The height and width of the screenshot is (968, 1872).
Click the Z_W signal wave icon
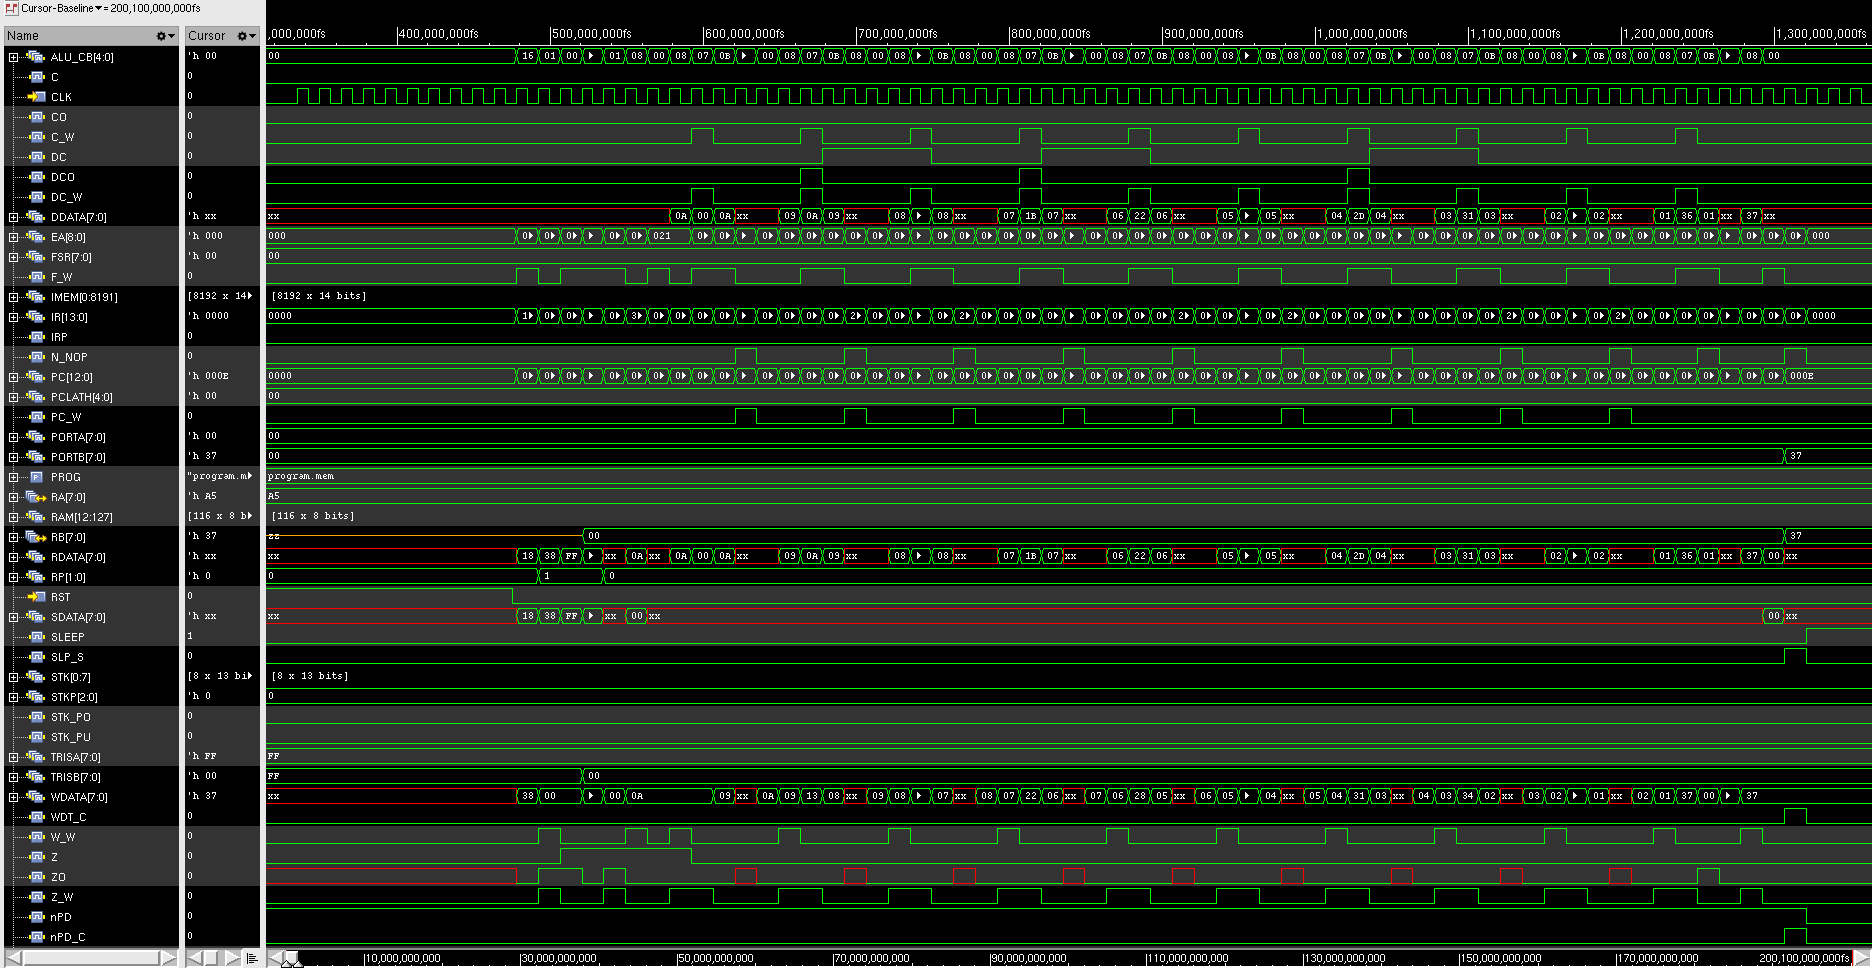click(36, 897)
